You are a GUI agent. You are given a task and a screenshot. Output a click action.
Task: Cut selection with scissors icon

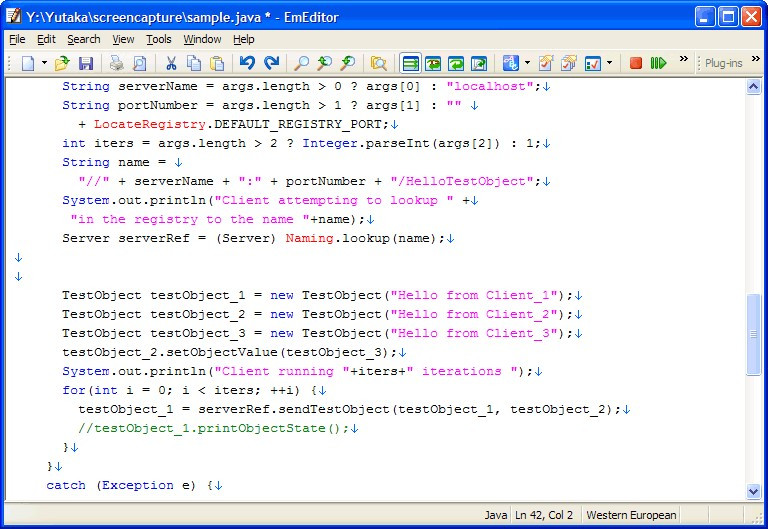171,63
